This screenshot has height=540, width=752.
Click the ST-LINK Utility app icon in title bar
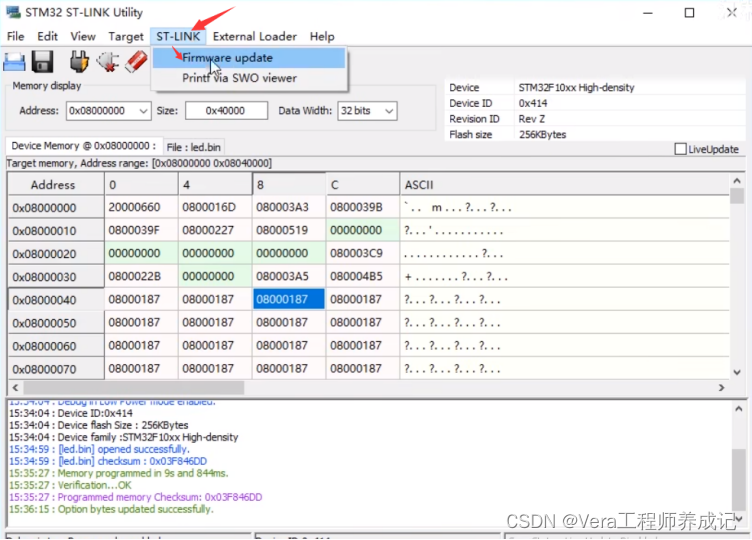[x=13, y=12]
